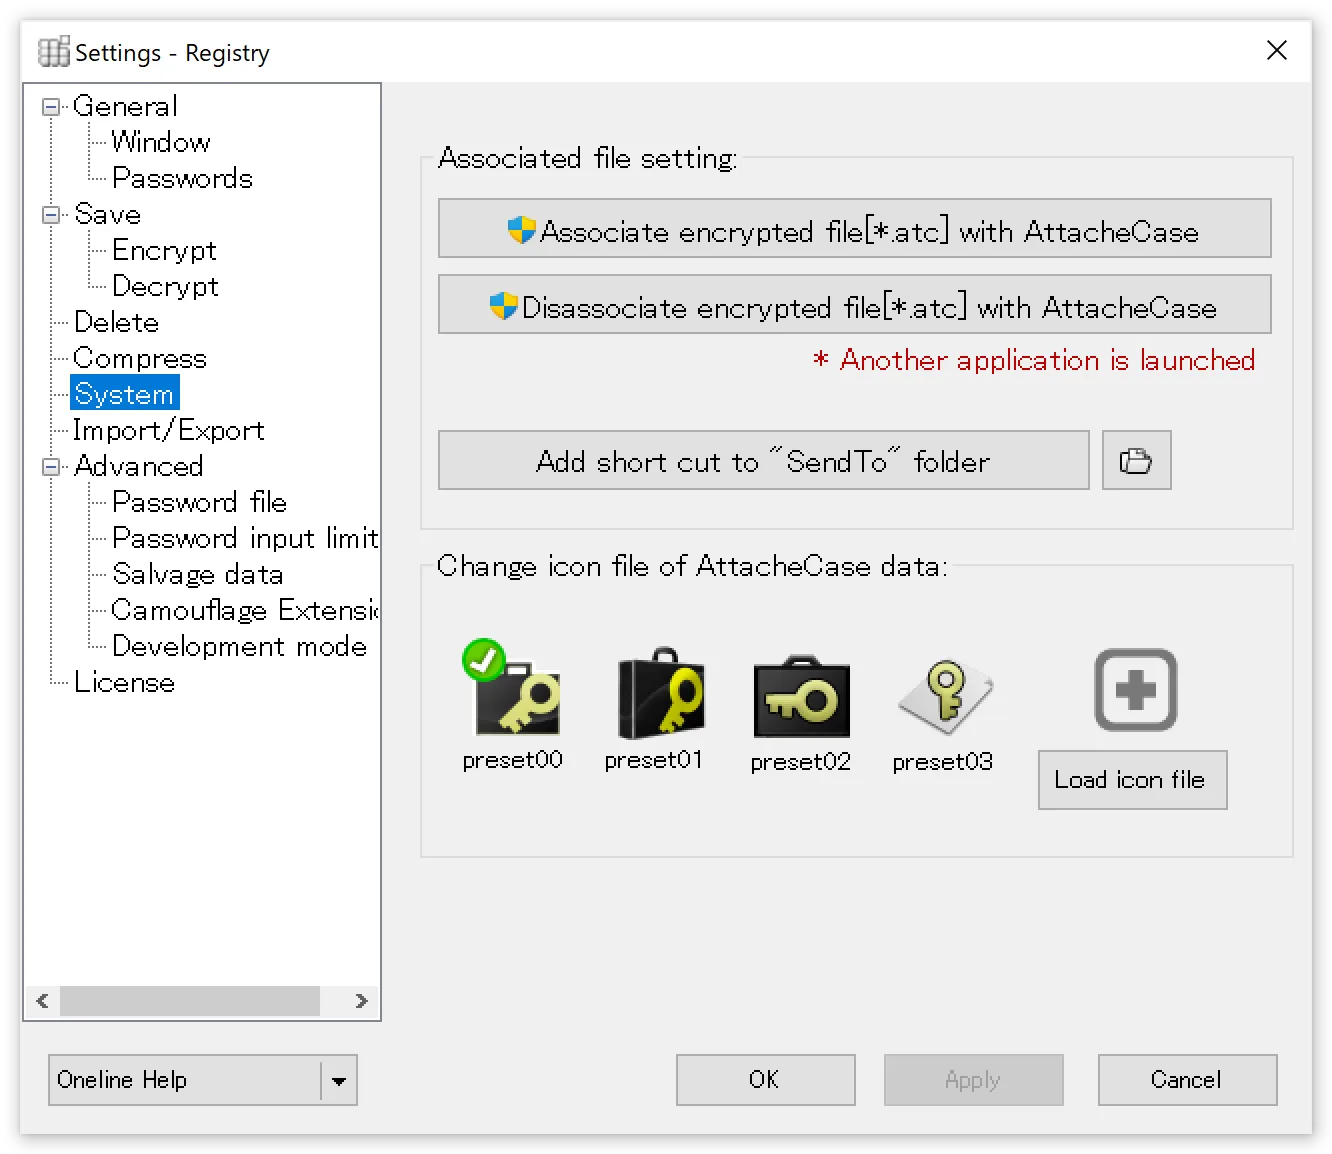
Task: Collapse the General tree branch
Action: pos(49,106)
